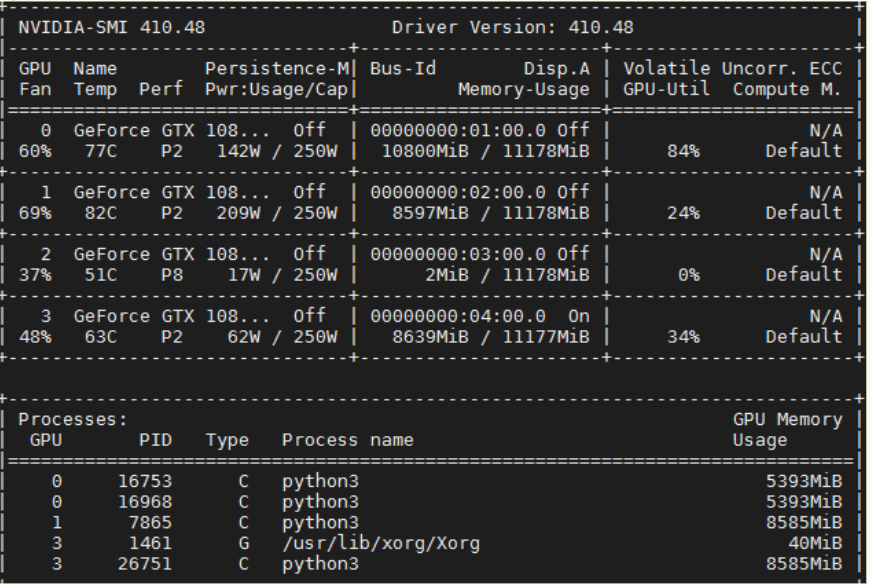Click the Volatile Uncorr. ECC header
Screen dimensions: 870x585
[732, 69]
